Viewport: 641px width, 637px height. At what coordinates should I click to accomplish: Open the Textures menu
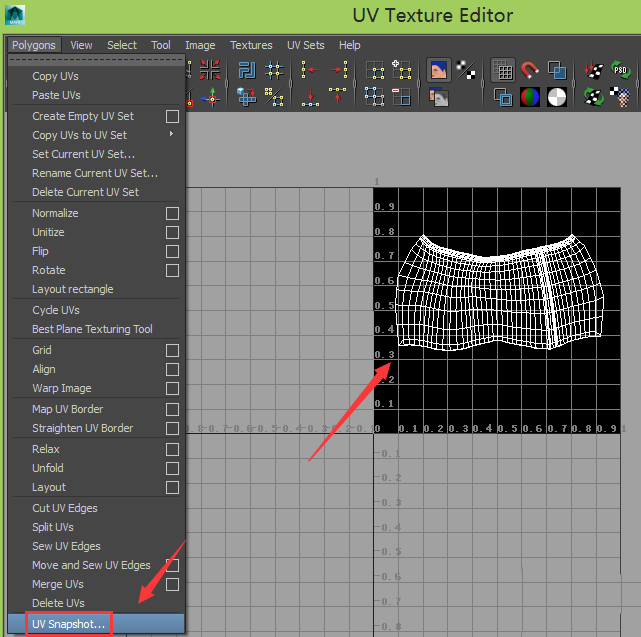[x=251, y=45]
